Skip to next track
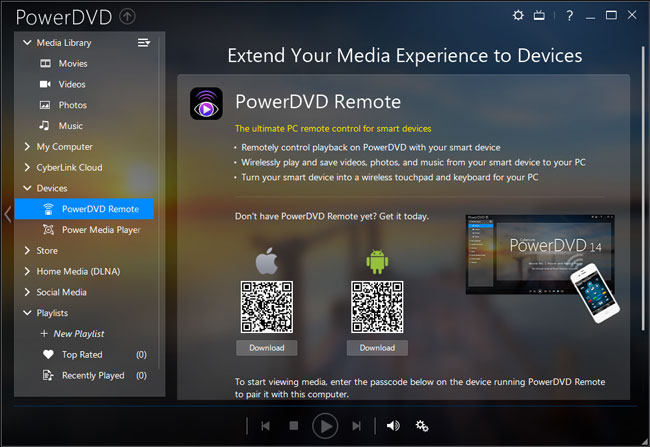 356,426
